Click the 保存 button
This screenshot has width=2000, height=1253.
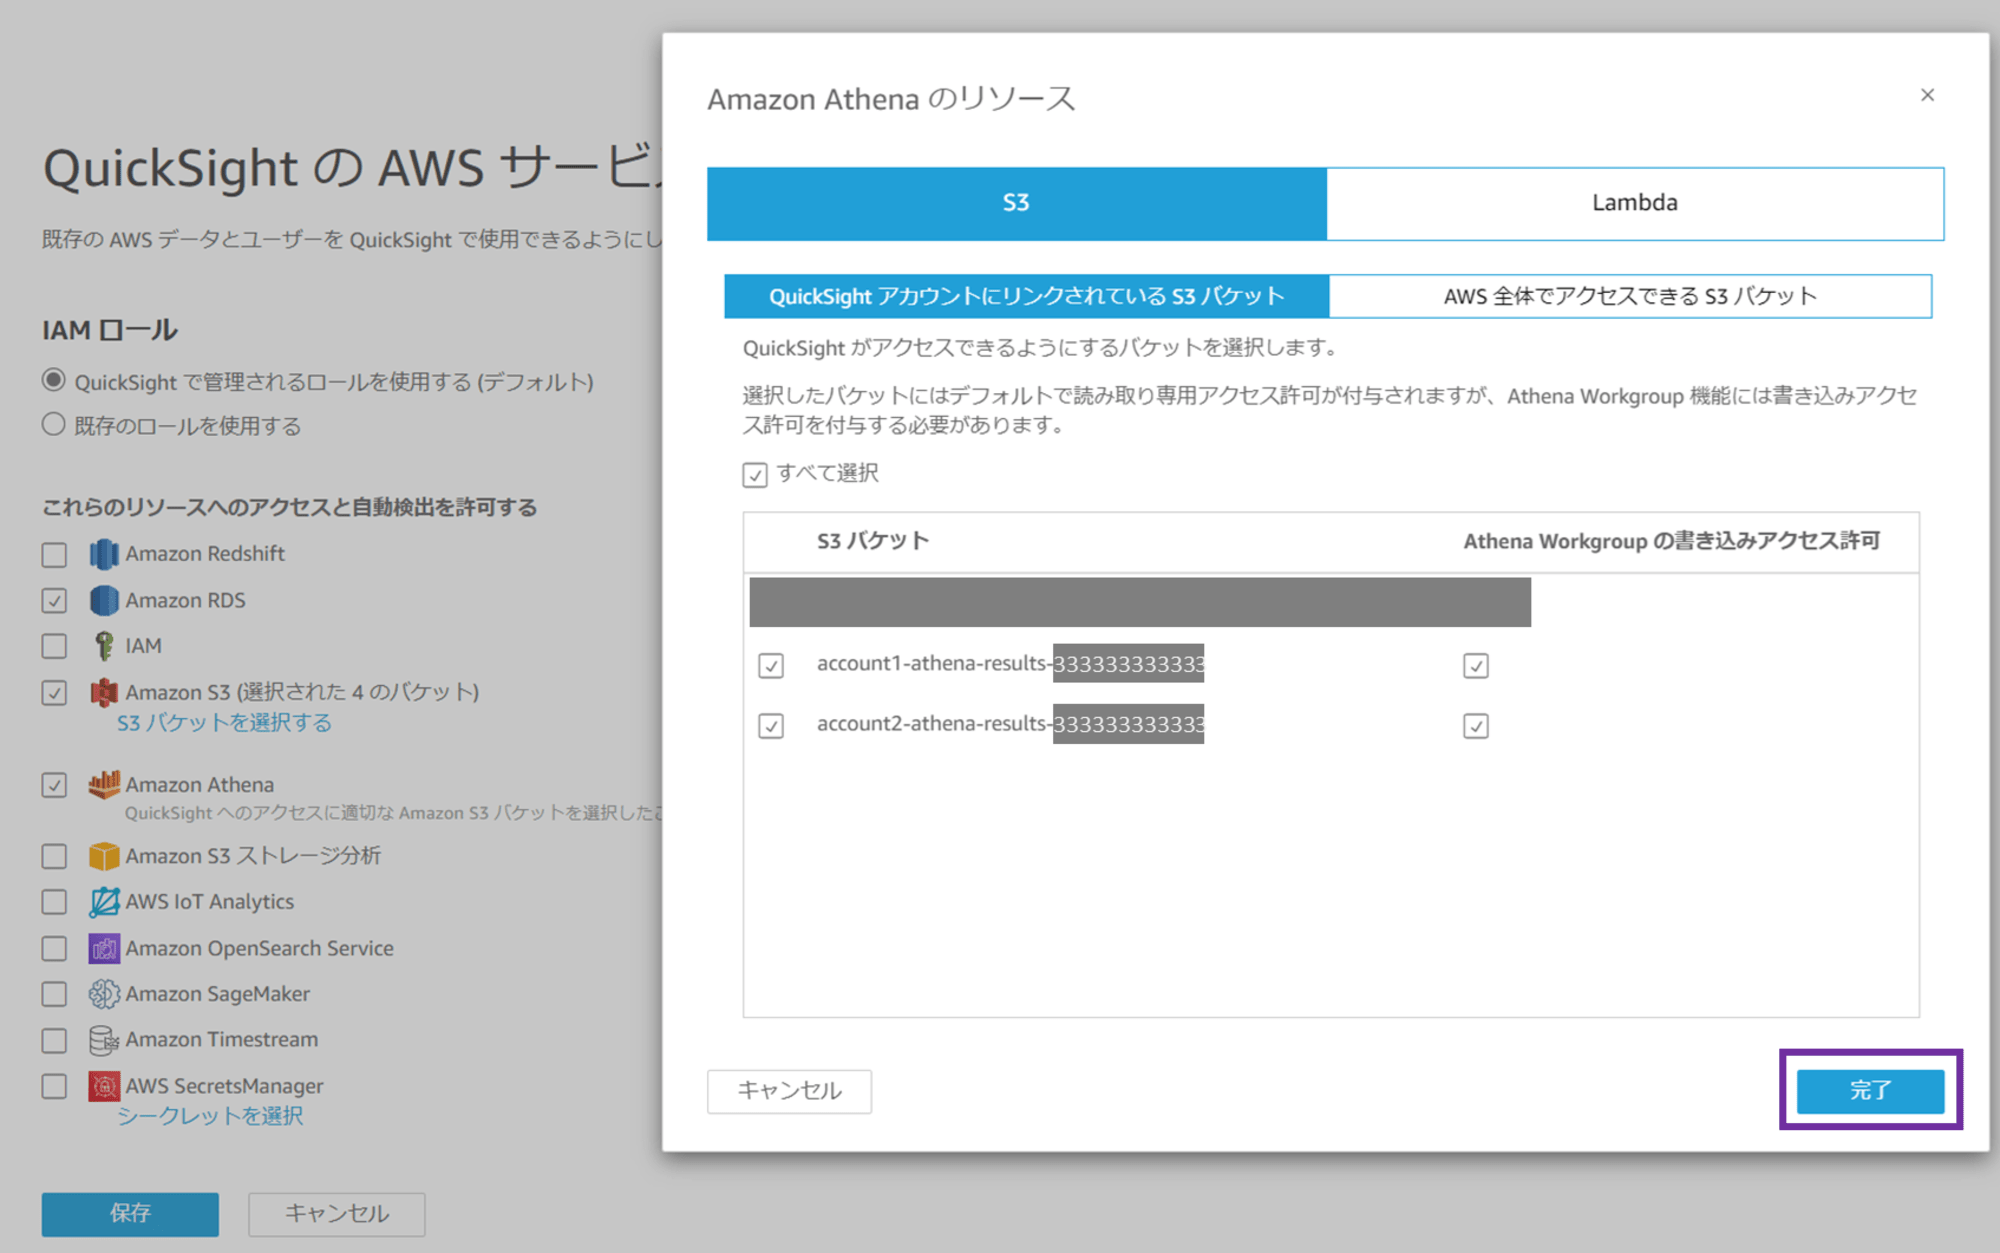click(130, 1214)
